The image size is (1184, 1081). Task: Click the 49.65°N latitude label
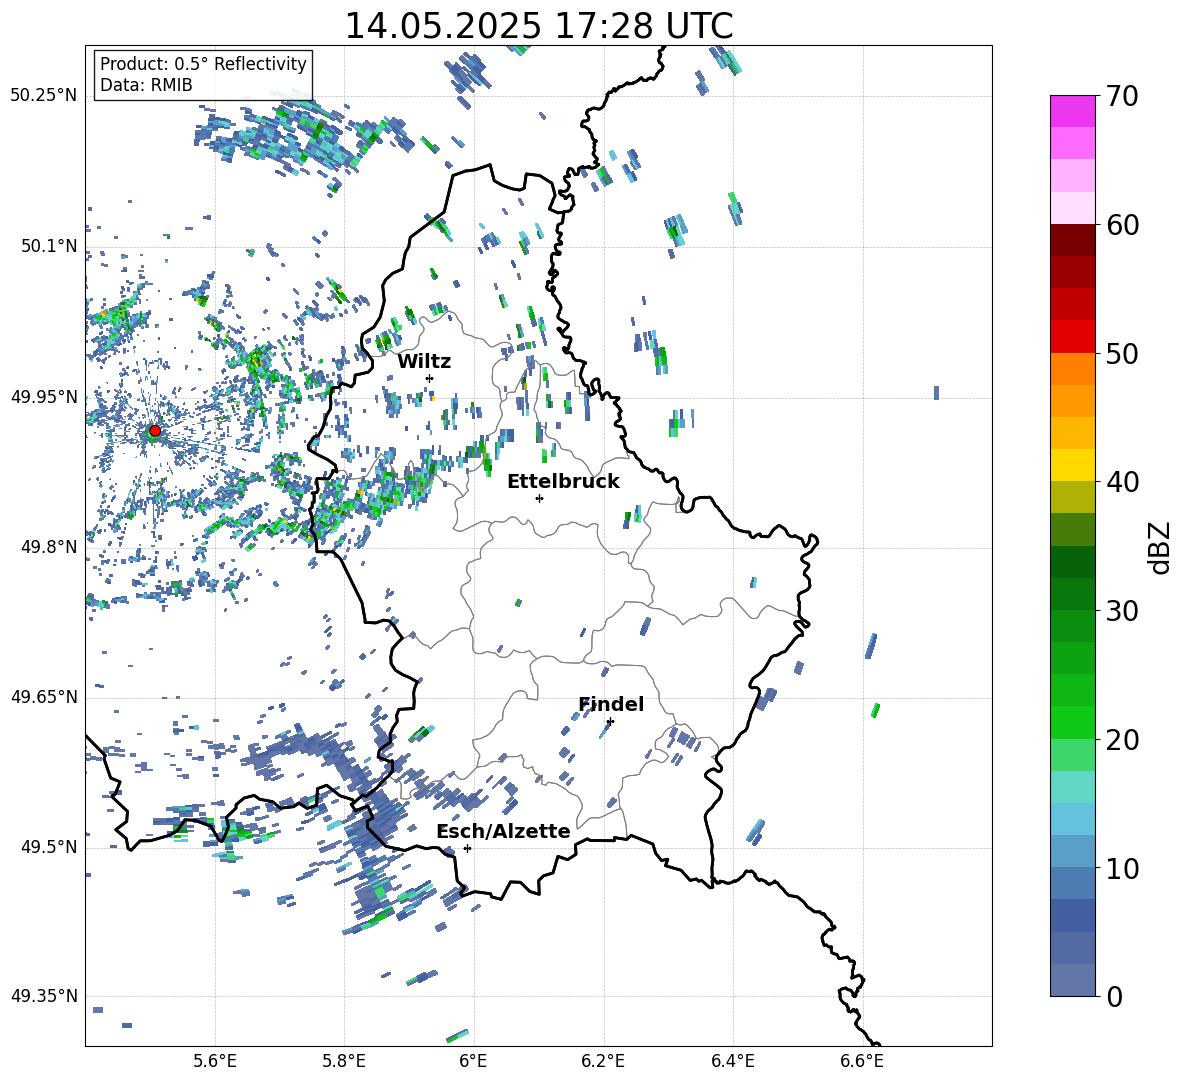[44, 696]
